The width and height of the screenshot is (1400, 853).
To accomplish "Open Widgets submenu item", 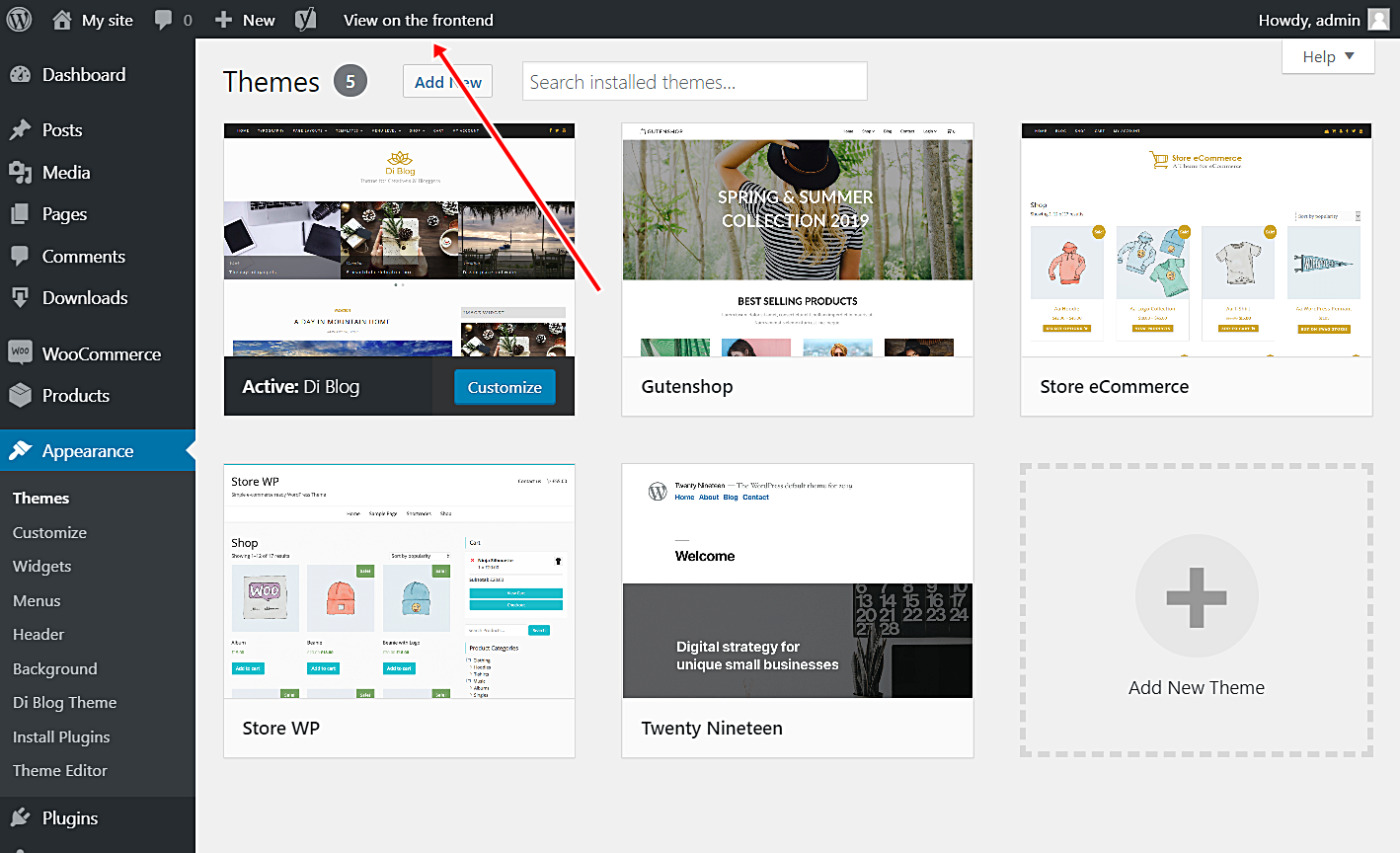I will (x=42, y=566).
